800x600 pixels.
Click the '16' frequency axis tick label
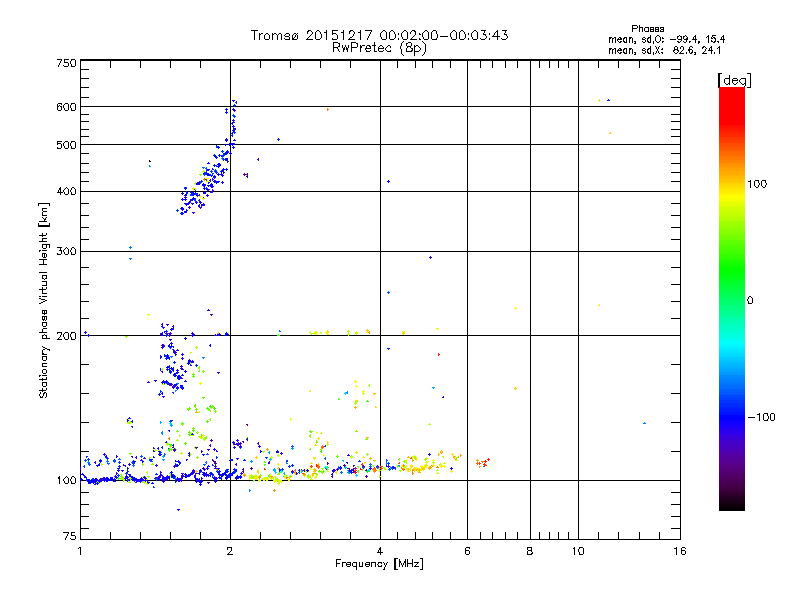click(680, 551)
